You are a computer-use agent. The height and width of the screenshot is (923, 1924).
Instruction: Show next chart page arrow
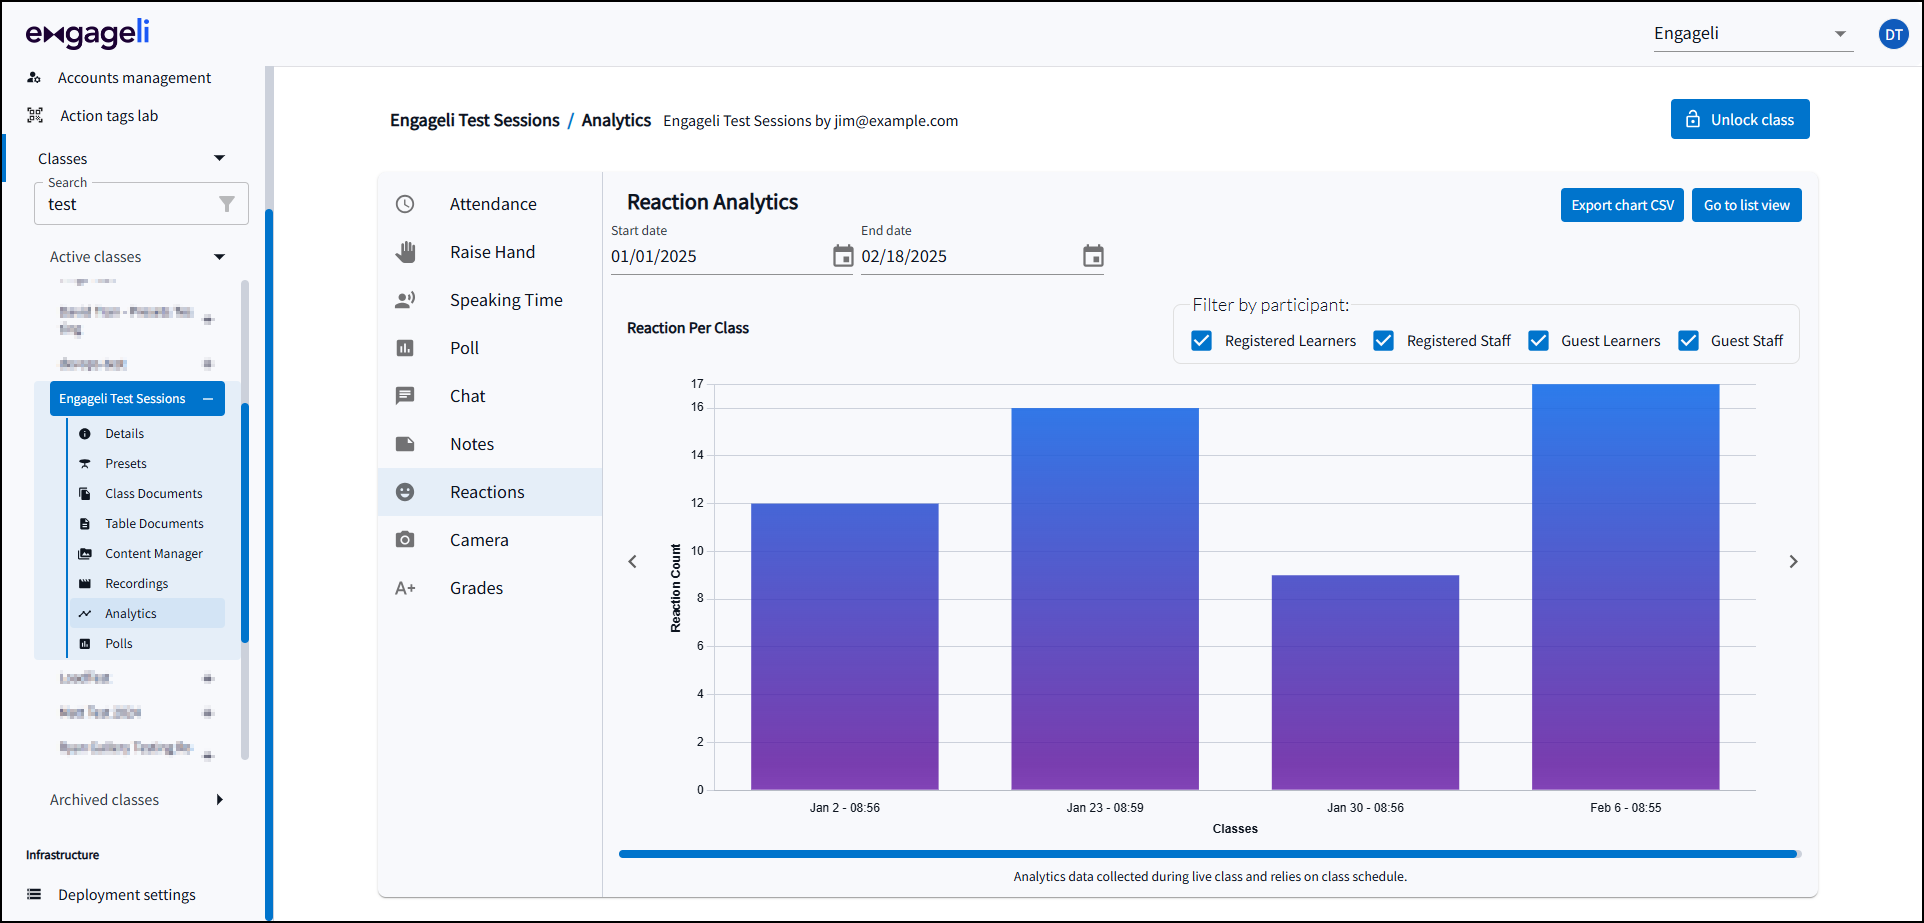click(1793, 562)
